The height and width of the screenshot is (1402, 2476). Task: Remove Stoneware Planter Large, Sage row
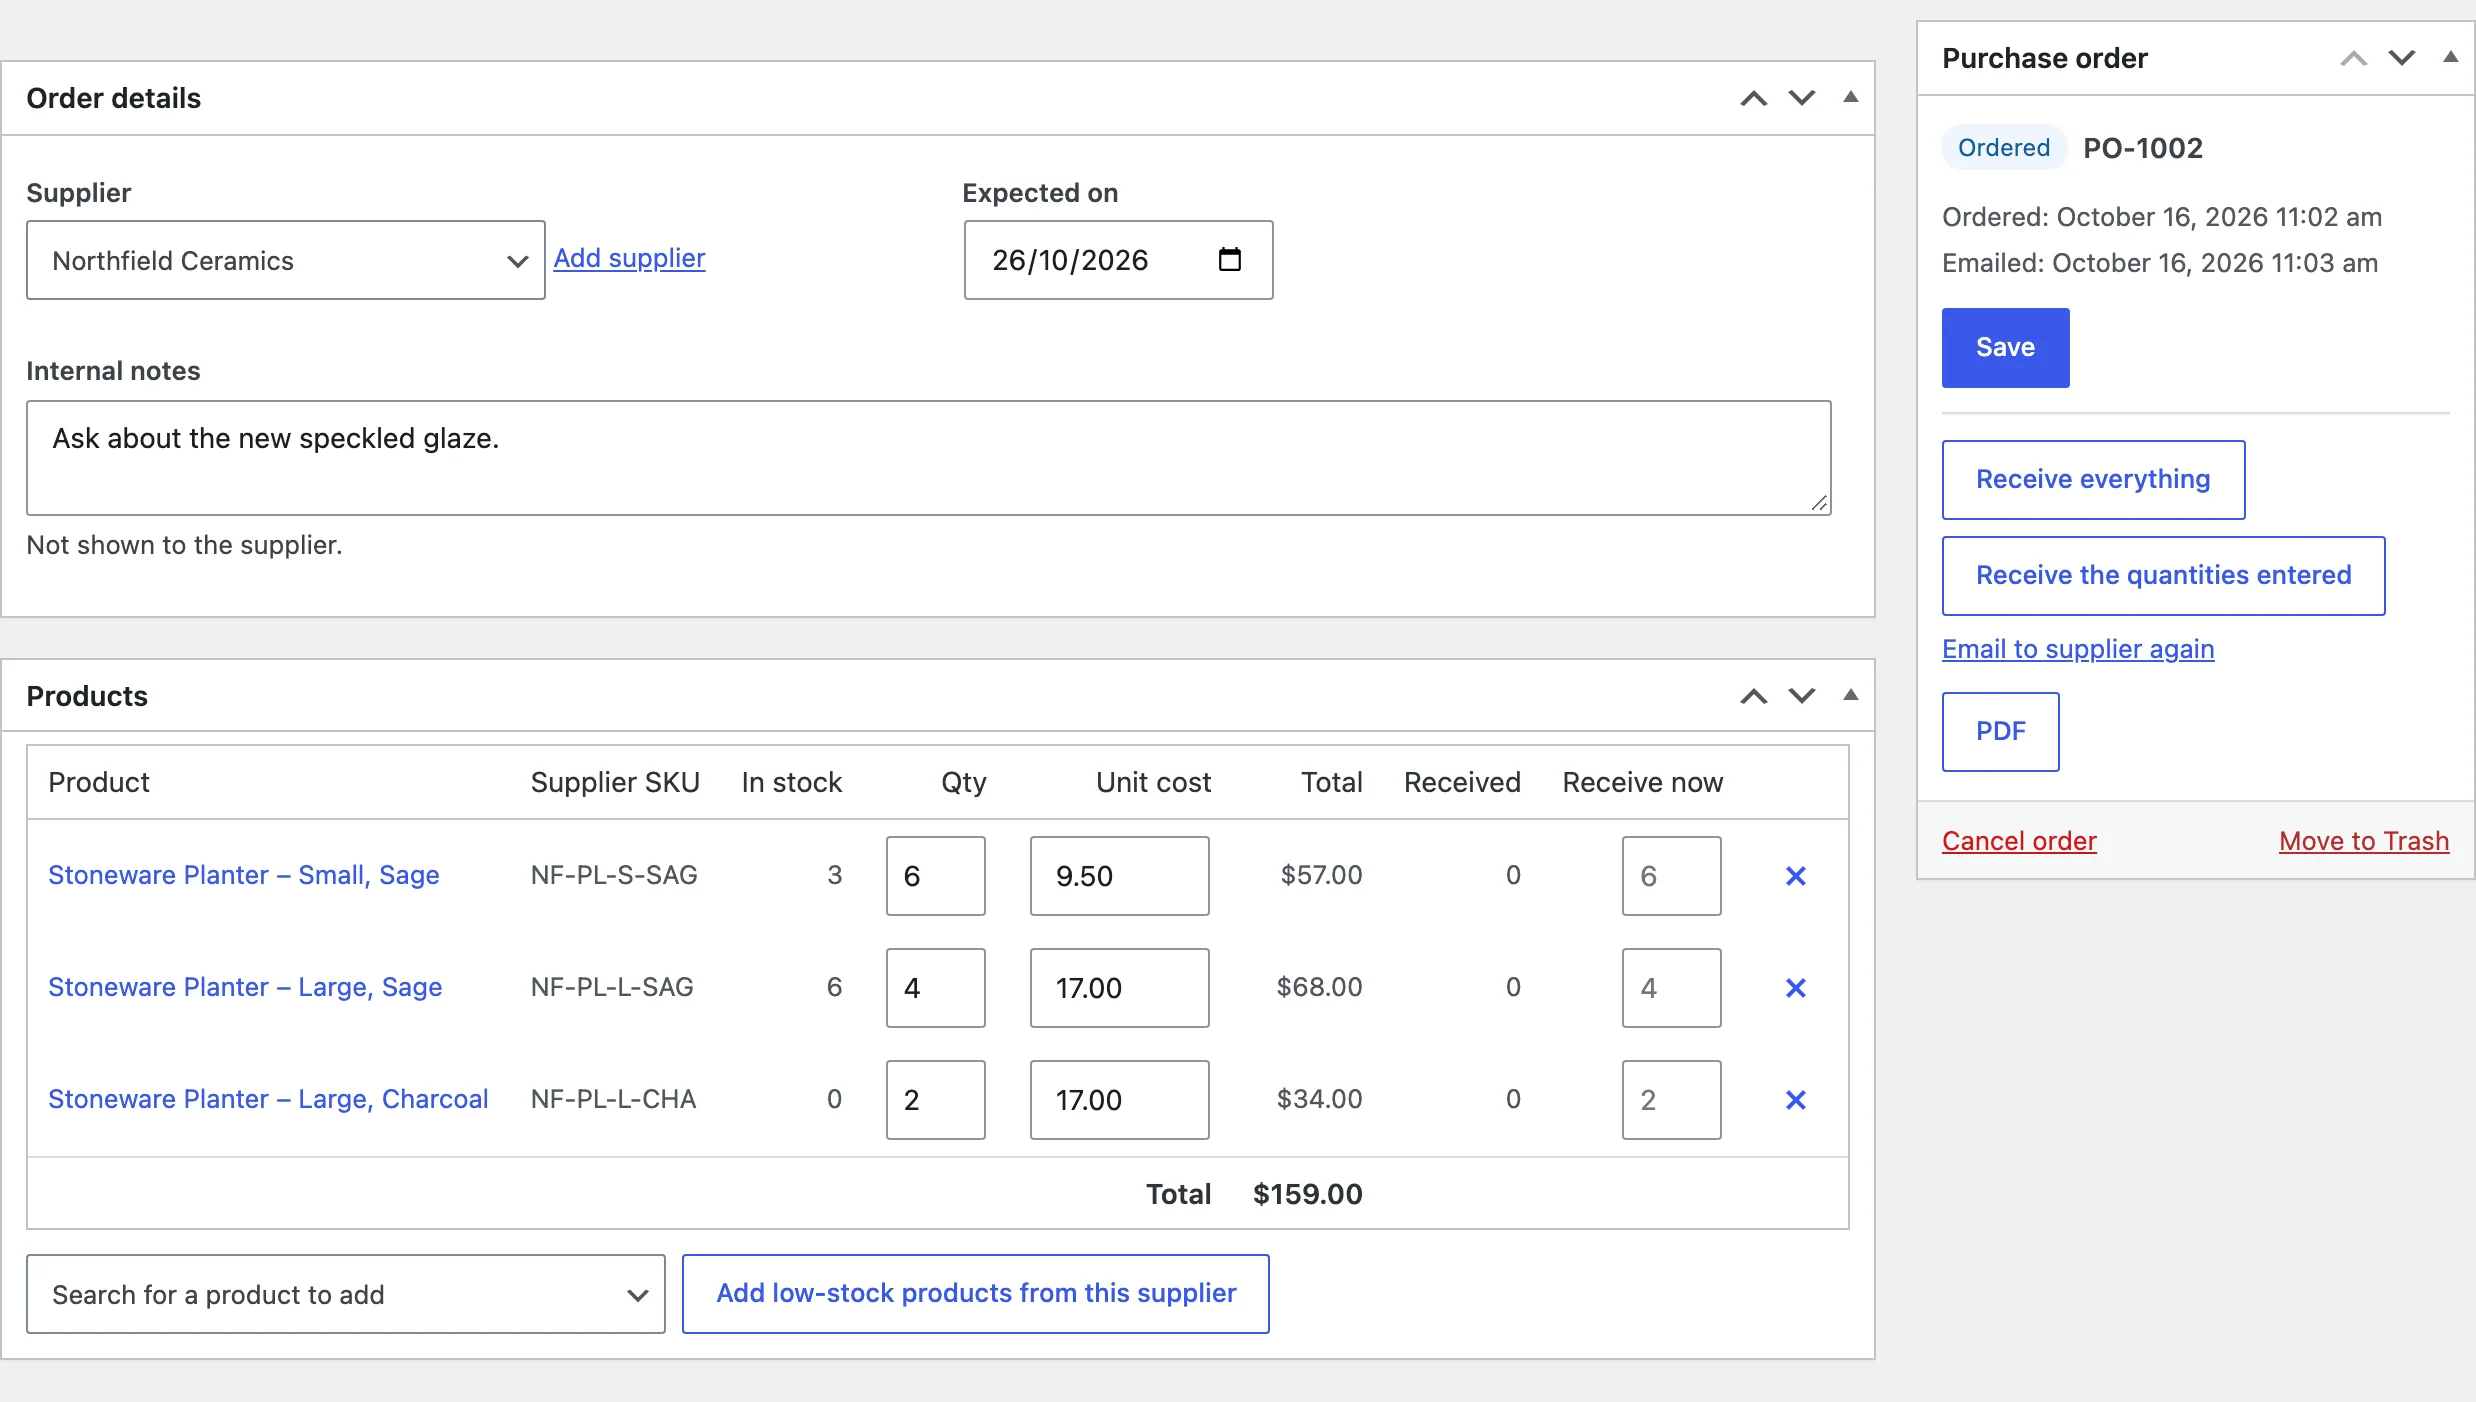coord(1795,988)
